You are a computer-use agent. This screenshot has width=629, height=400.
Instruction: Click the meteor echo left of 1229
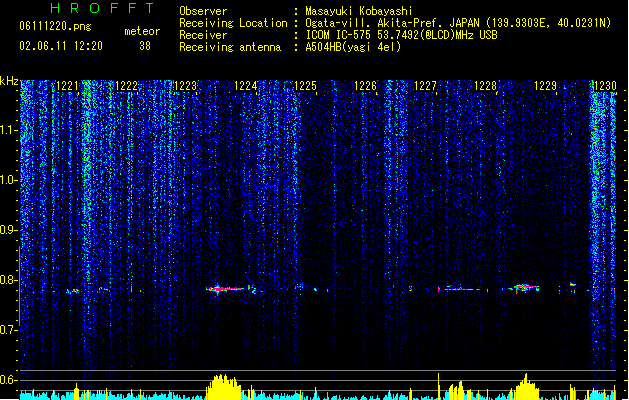tap(523, 288)
